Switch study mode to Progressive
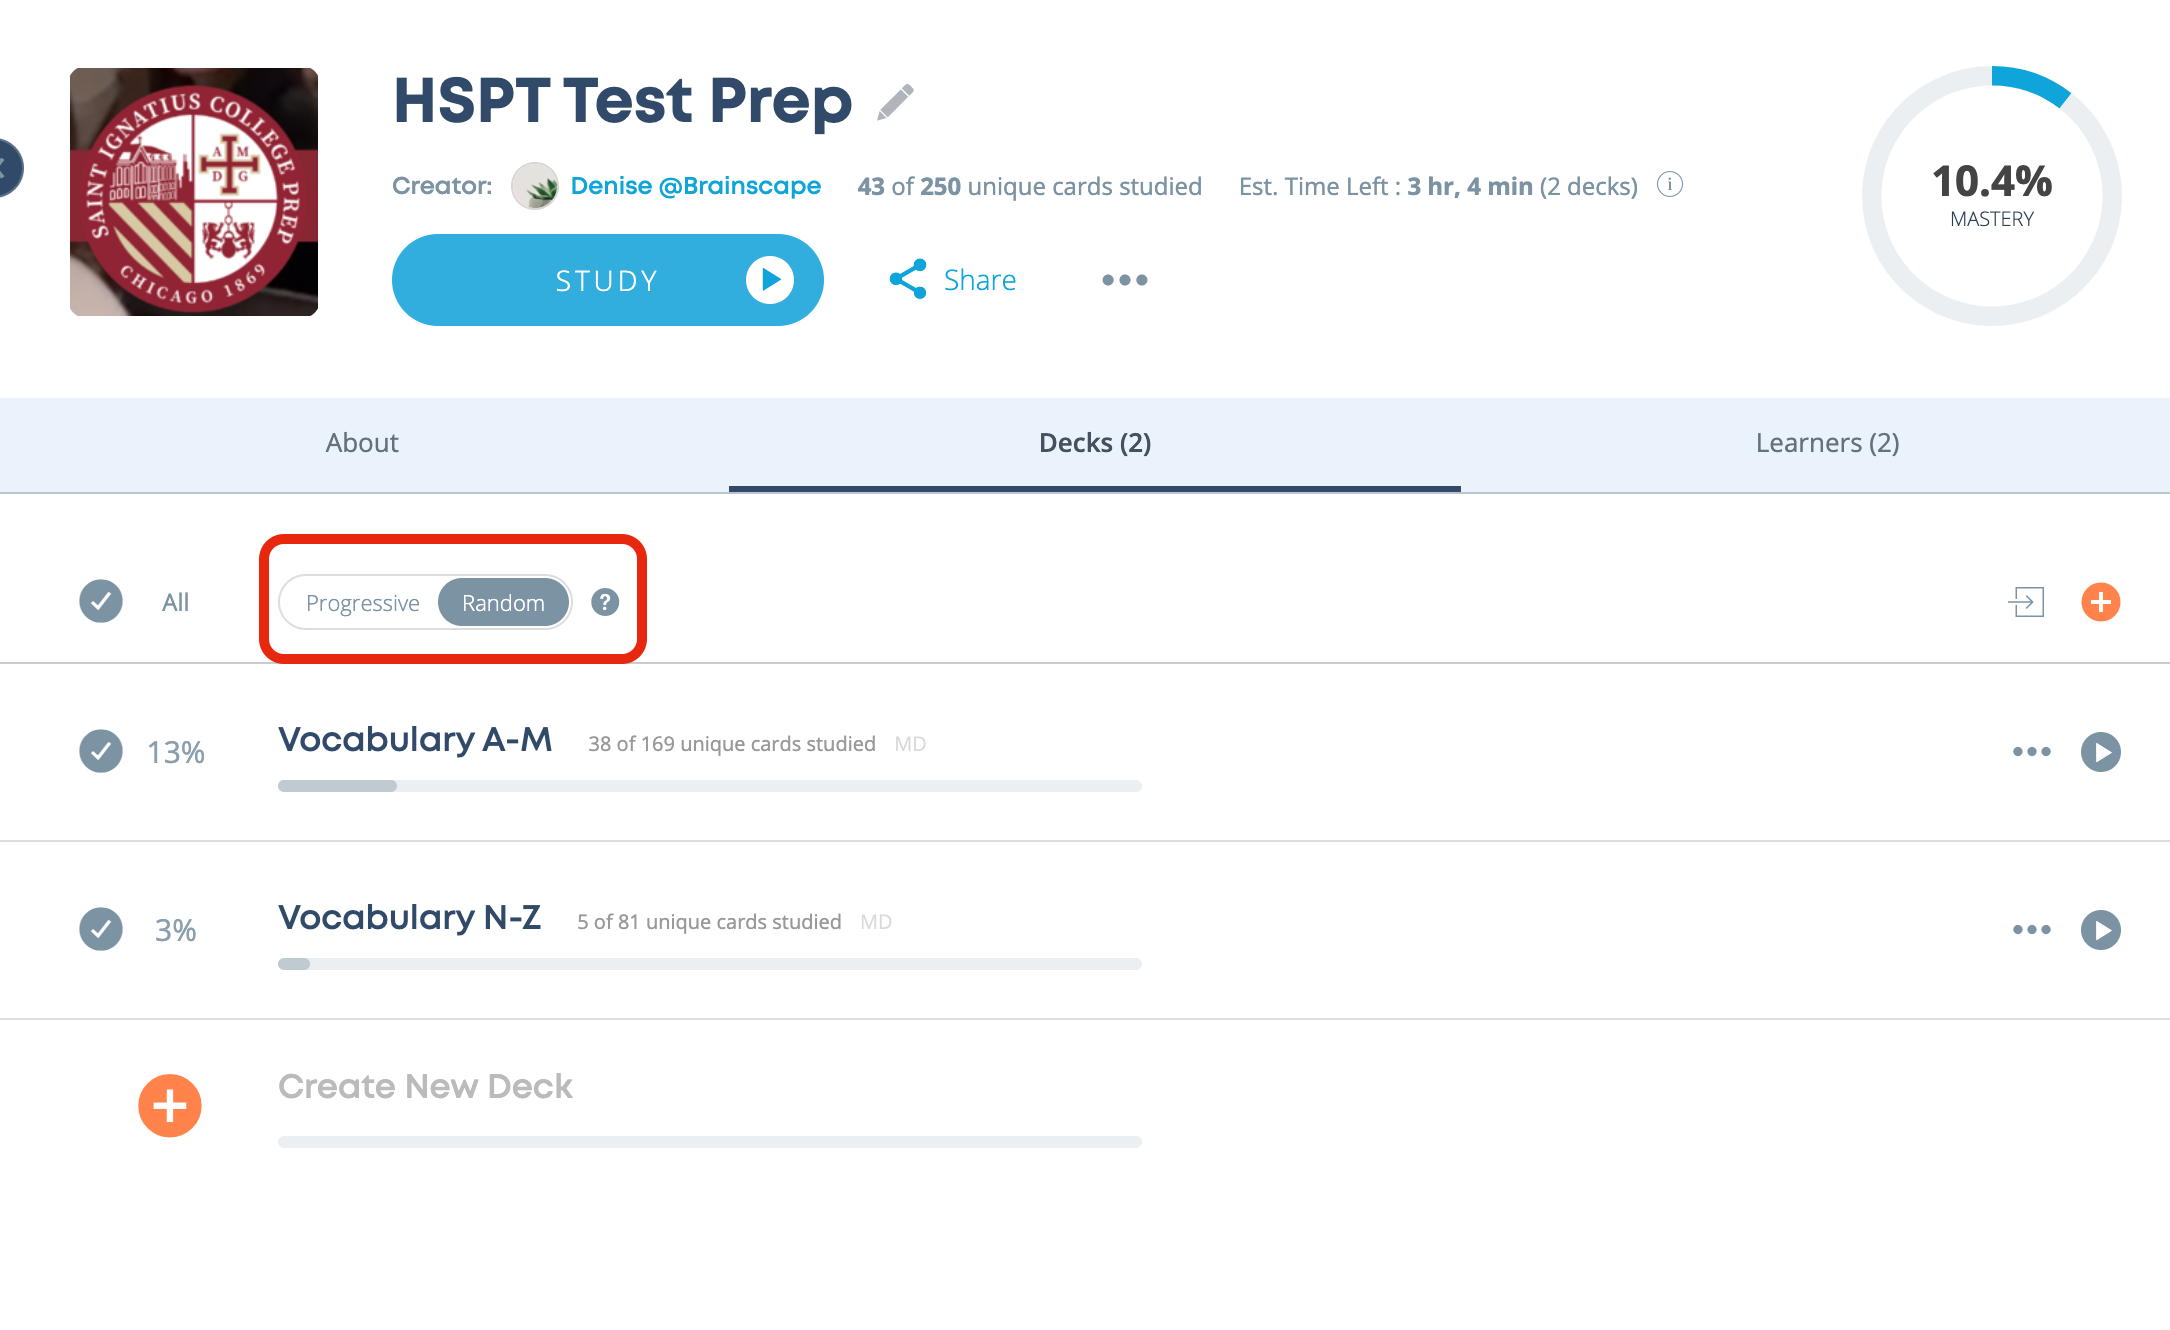The width and height of the screenshot is (2170, 1330). (362, 603)
